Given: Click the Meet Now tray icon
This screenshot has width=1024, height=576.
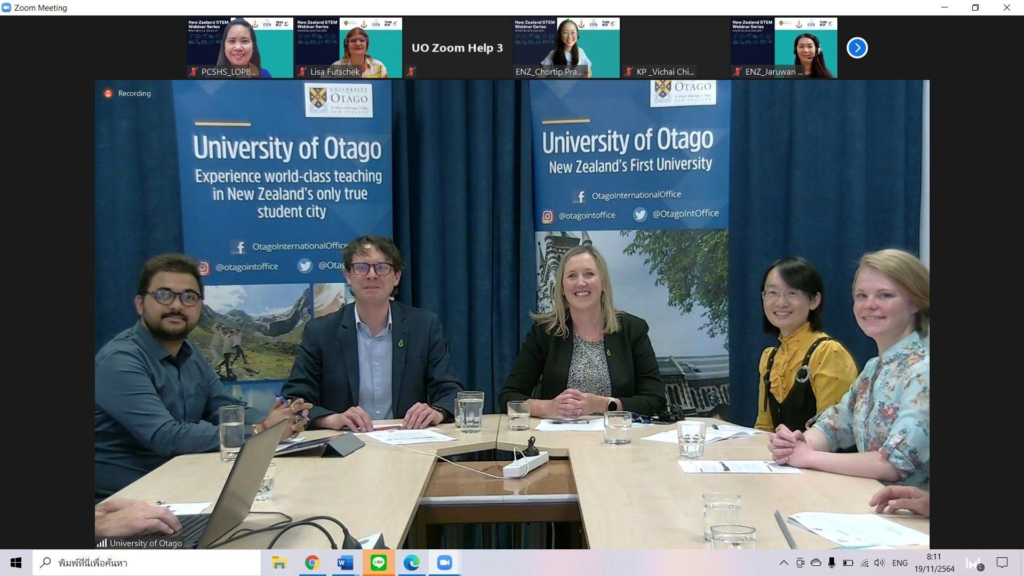Looking at the screenshot, I should (800, 562).
